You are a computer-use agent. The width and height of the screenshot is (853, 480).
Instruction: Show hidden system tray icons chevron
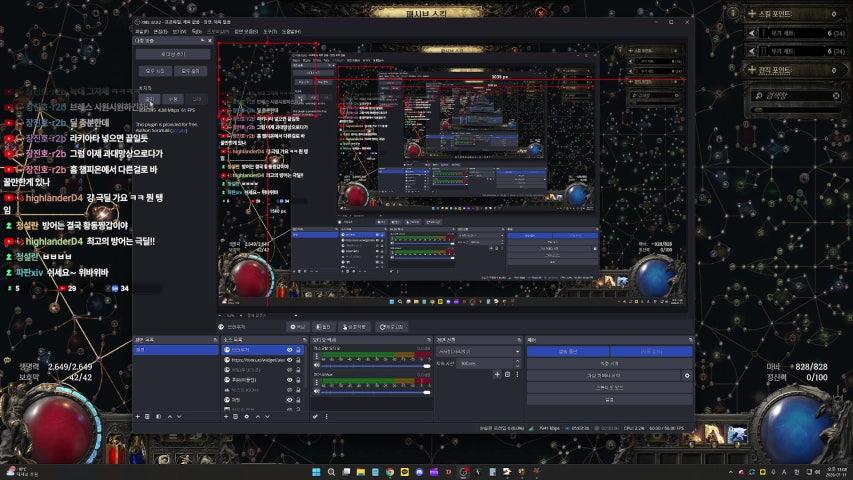coord(731,472)
